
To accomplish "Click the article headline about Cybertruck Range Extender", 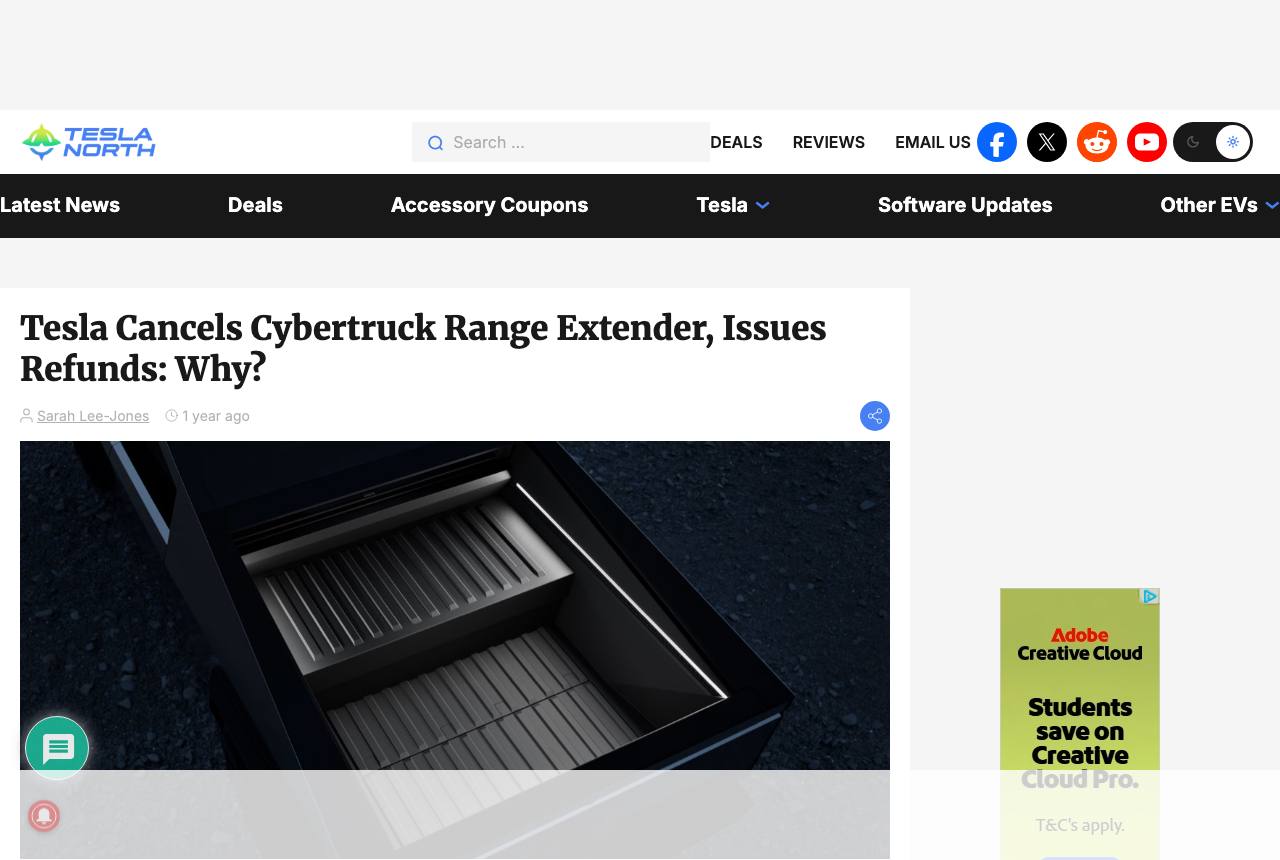I will click(x=423, y=348).
